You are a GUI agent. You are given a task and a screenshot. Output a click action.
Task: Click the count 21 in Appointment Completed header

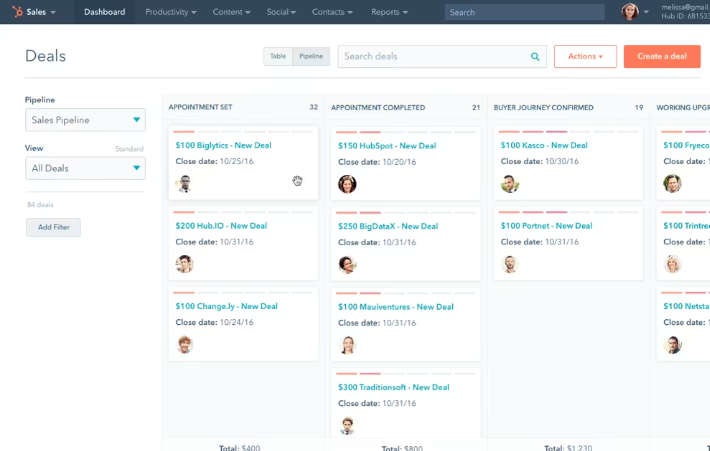[476, 108]
